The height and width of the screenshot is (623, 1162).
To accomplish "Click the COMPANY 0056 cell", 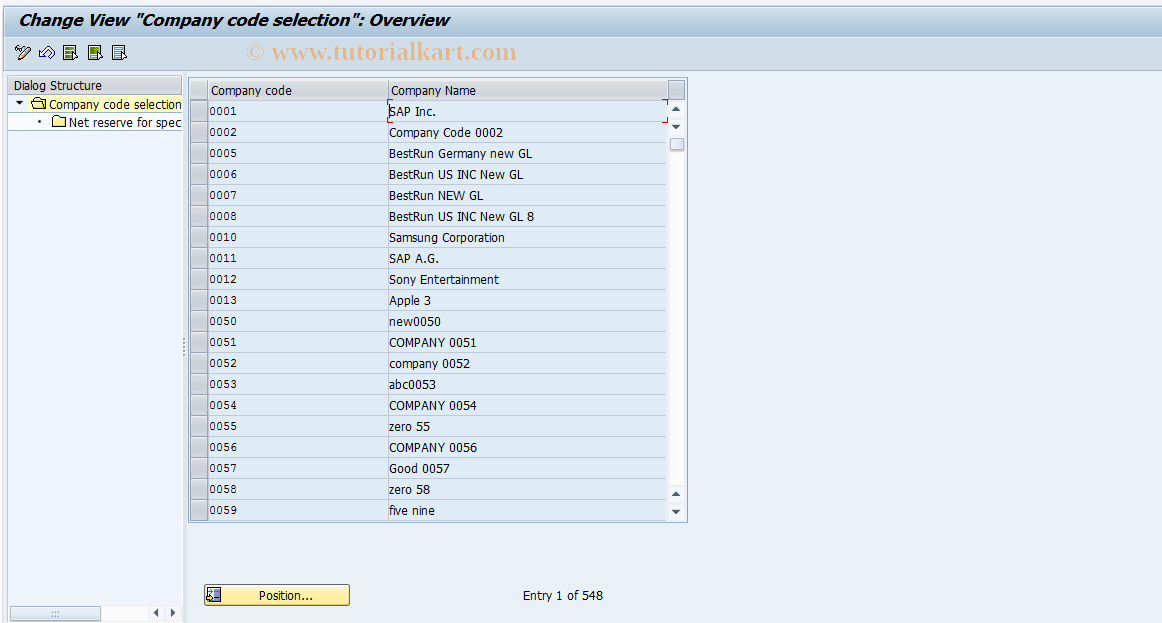I will point(527,447).
